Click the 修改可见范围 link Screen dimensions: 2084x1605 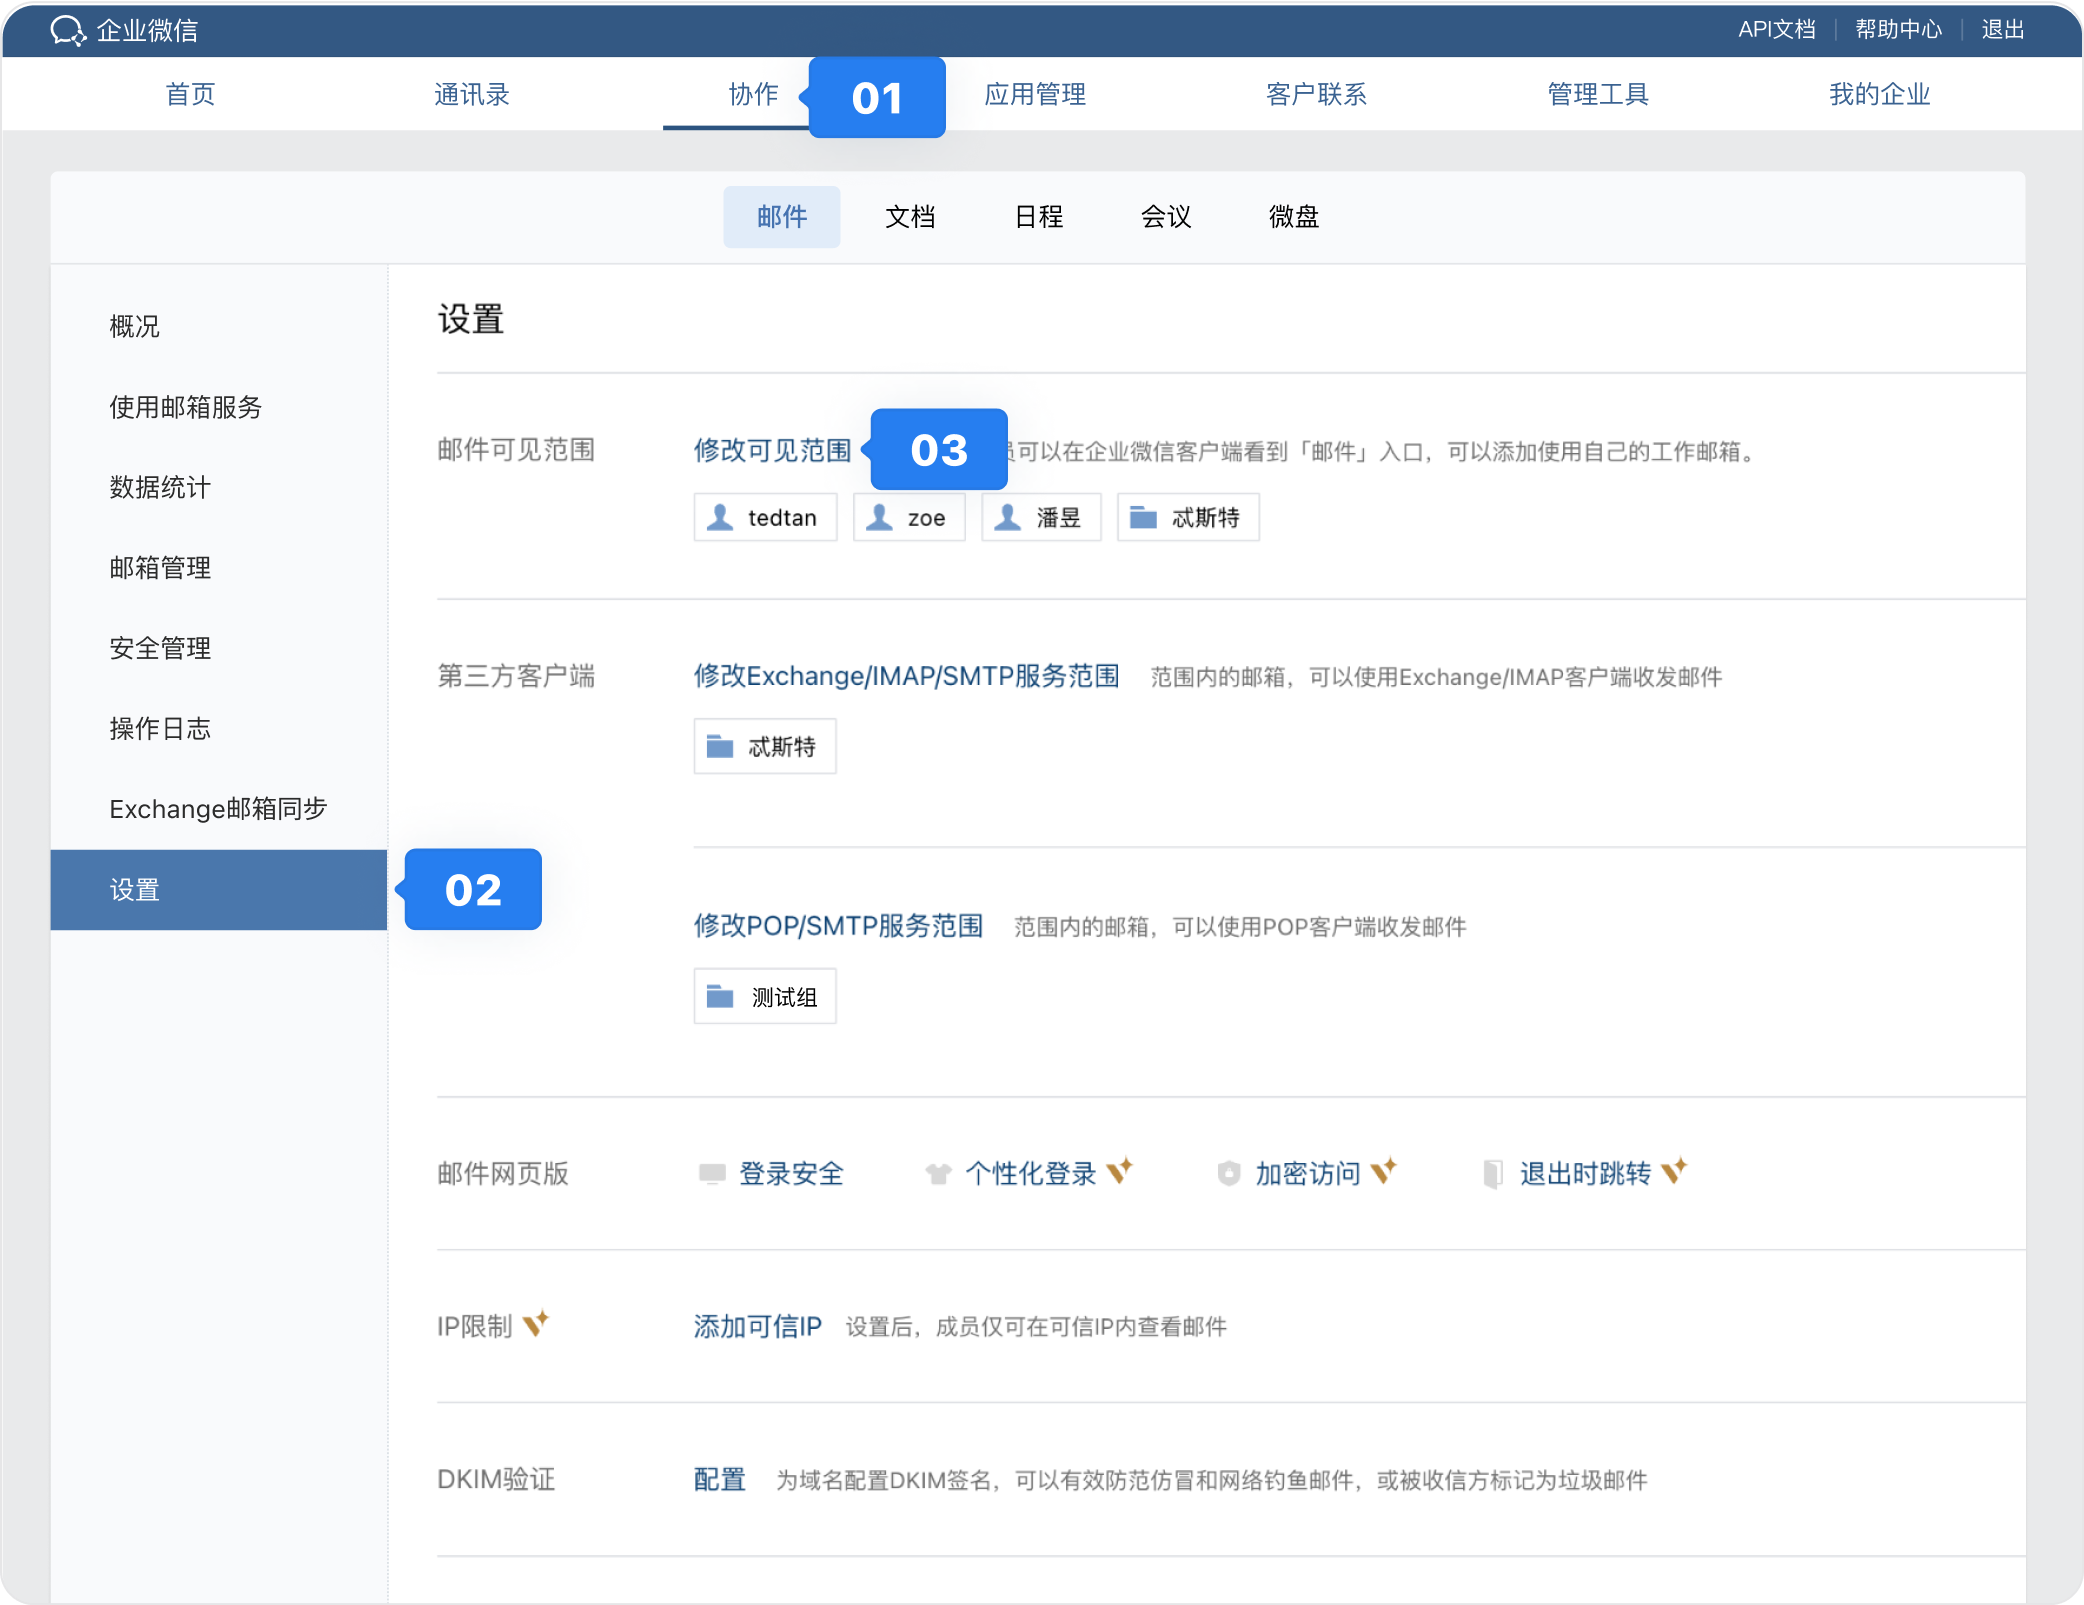click(x=772, y=451)
